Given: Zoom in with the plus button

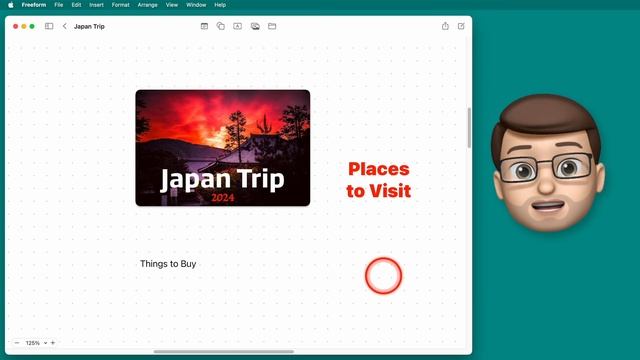Looking at the screenshot, I should tap(53, 343).
